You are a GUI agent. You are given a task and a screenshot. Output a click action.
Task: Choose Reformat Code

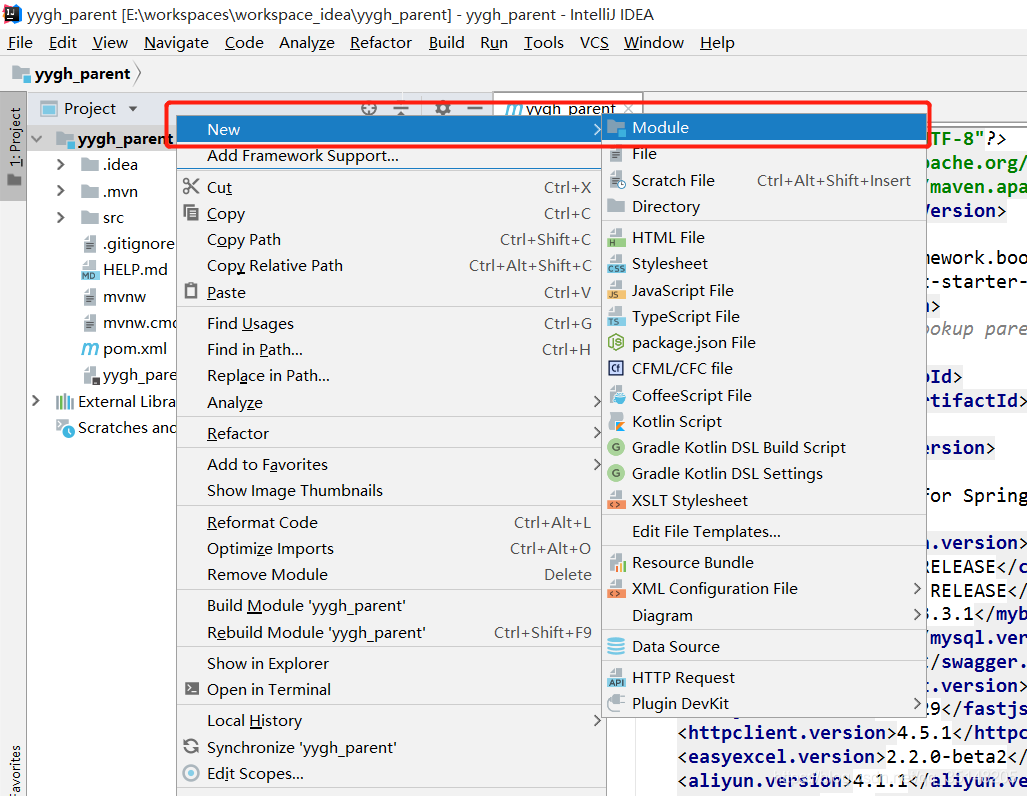pyautogui.click(x=389, y=522)
